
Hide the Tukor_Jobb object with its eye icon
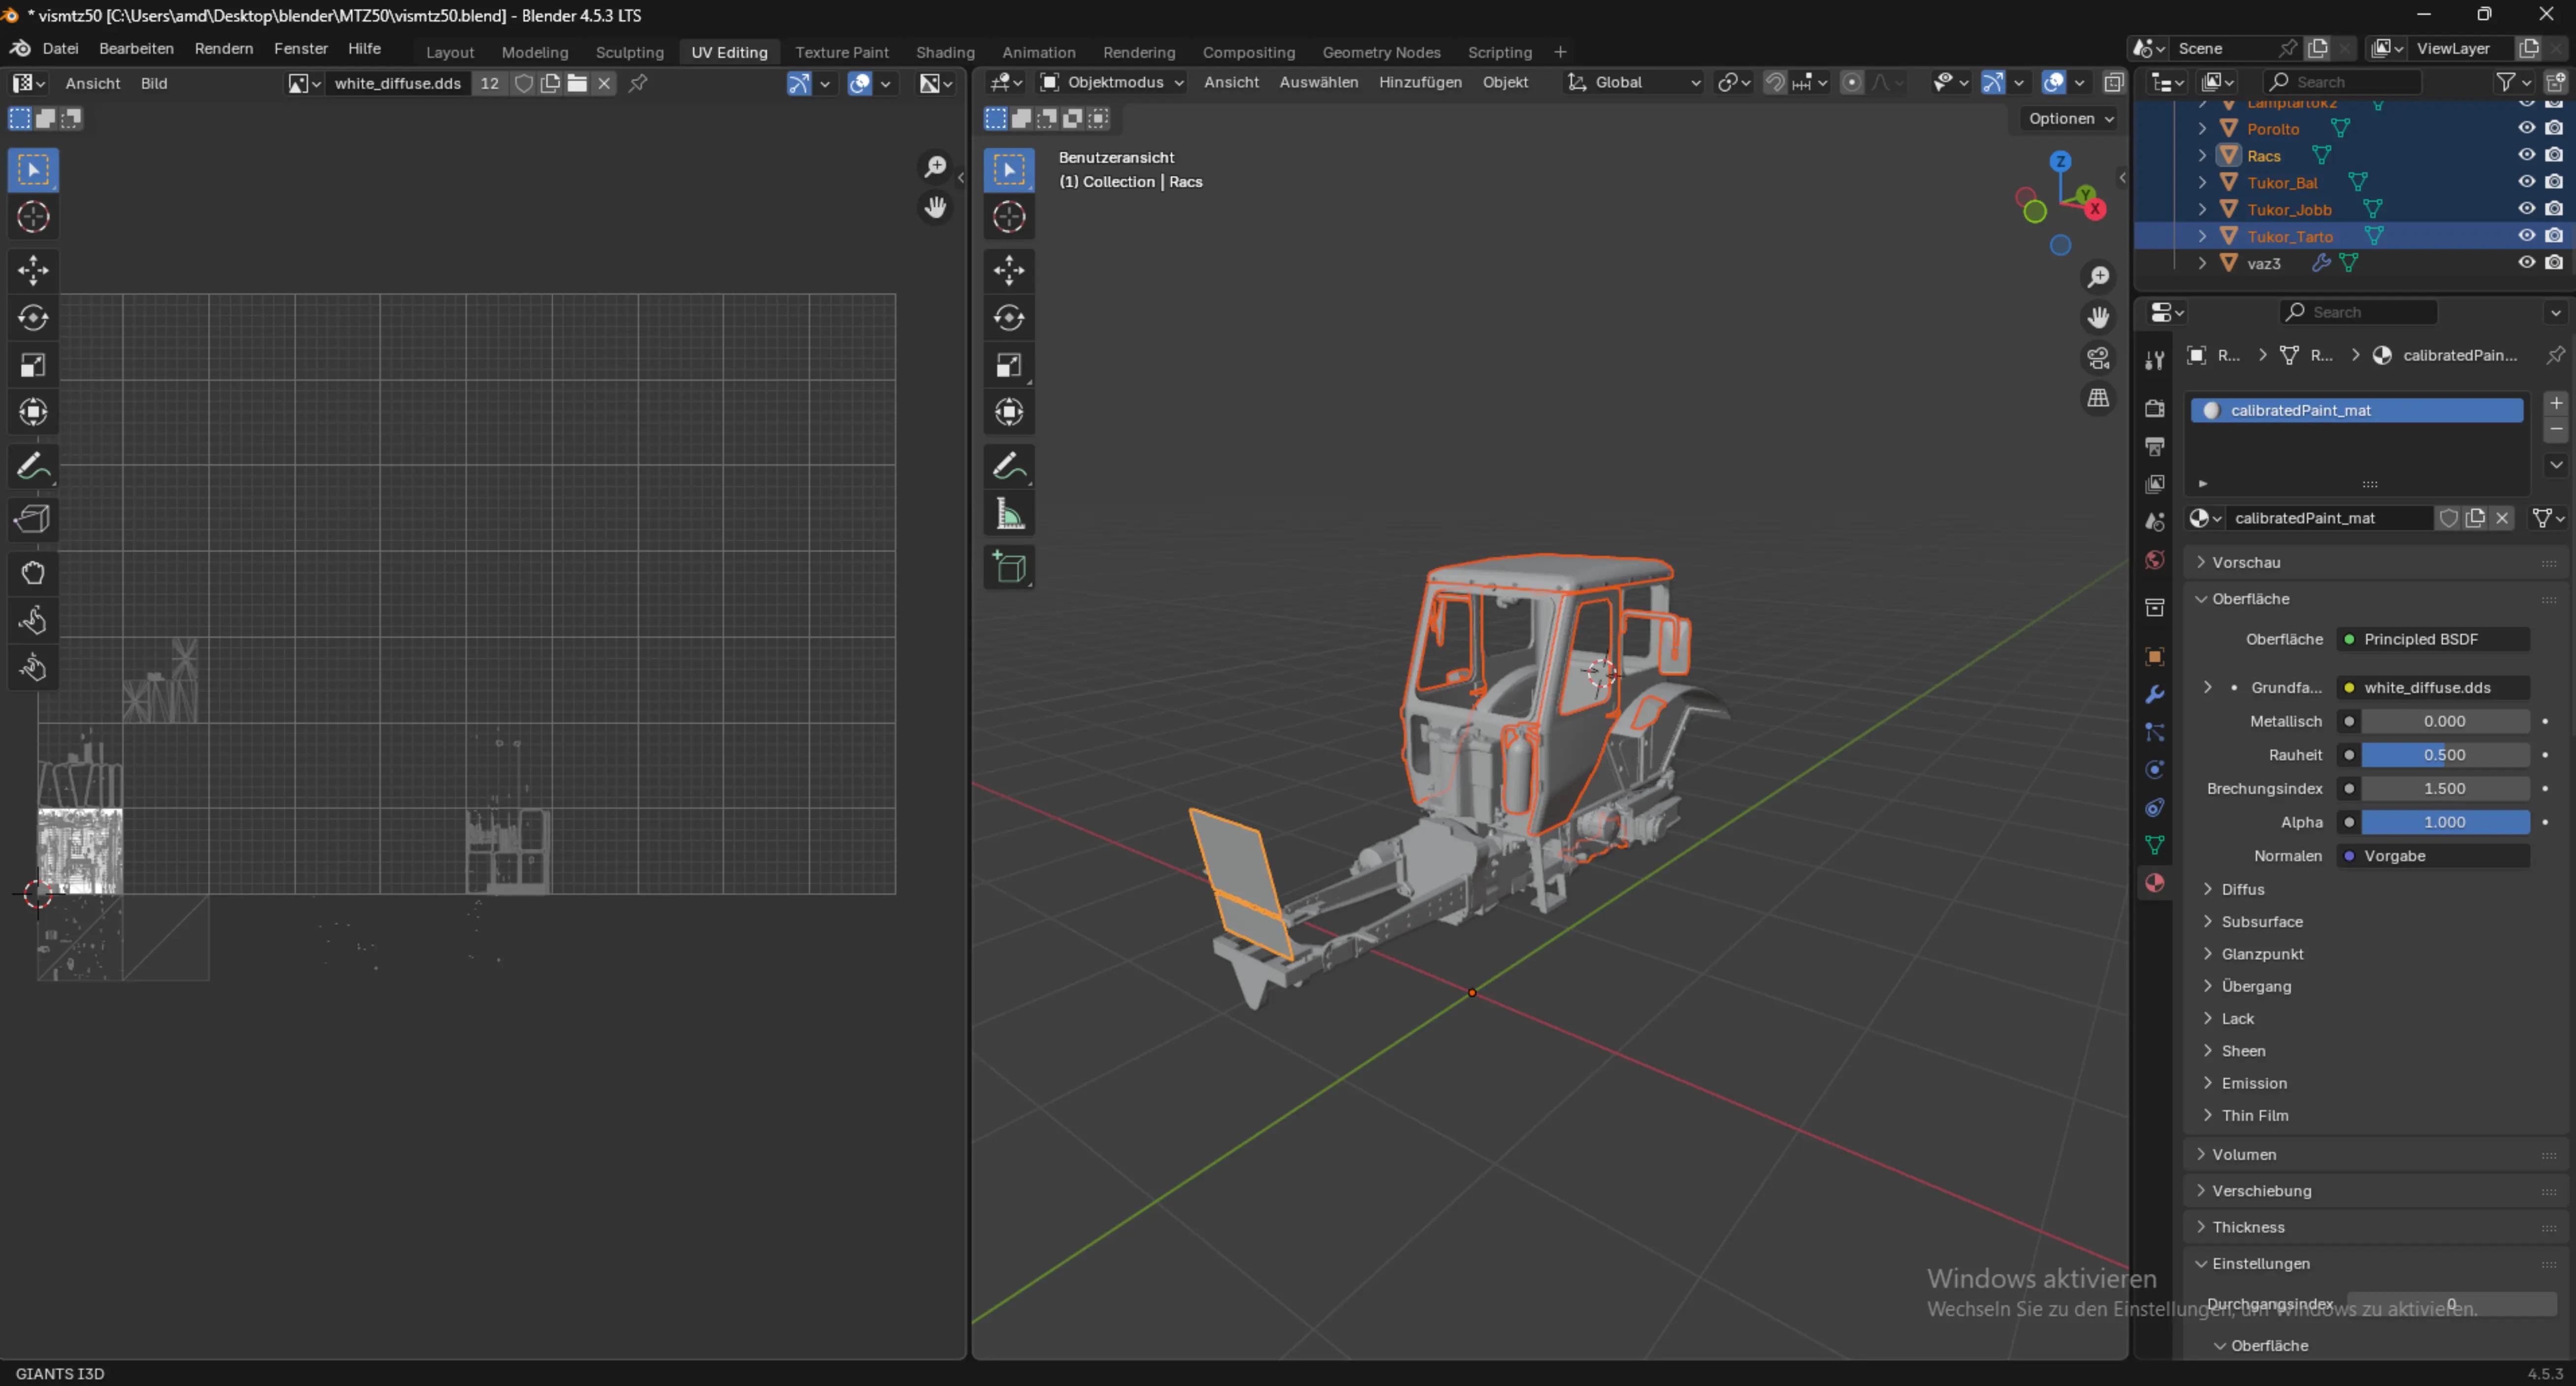point(2526,209)
